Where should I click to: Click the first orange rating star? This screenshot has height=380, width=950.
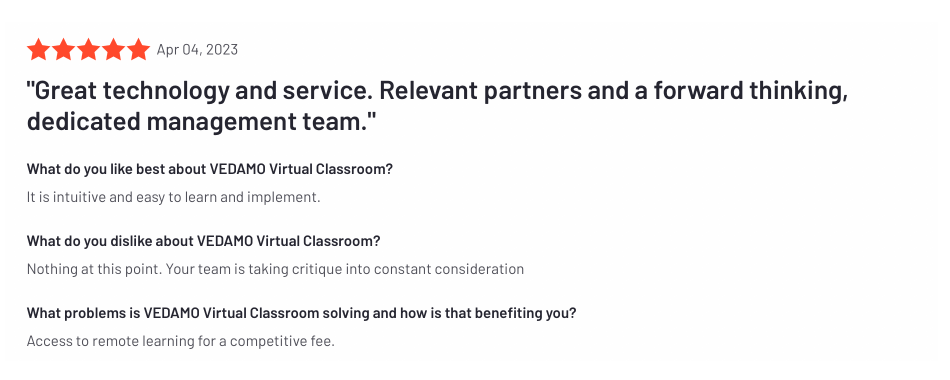click(x=38, y=50)
